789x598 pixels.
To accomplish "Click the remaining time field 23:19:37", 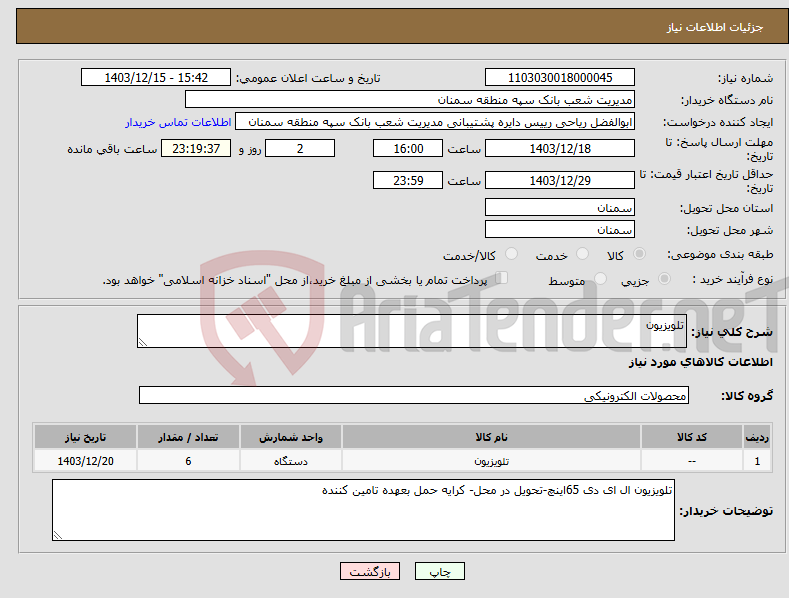I will coord(196,148).
